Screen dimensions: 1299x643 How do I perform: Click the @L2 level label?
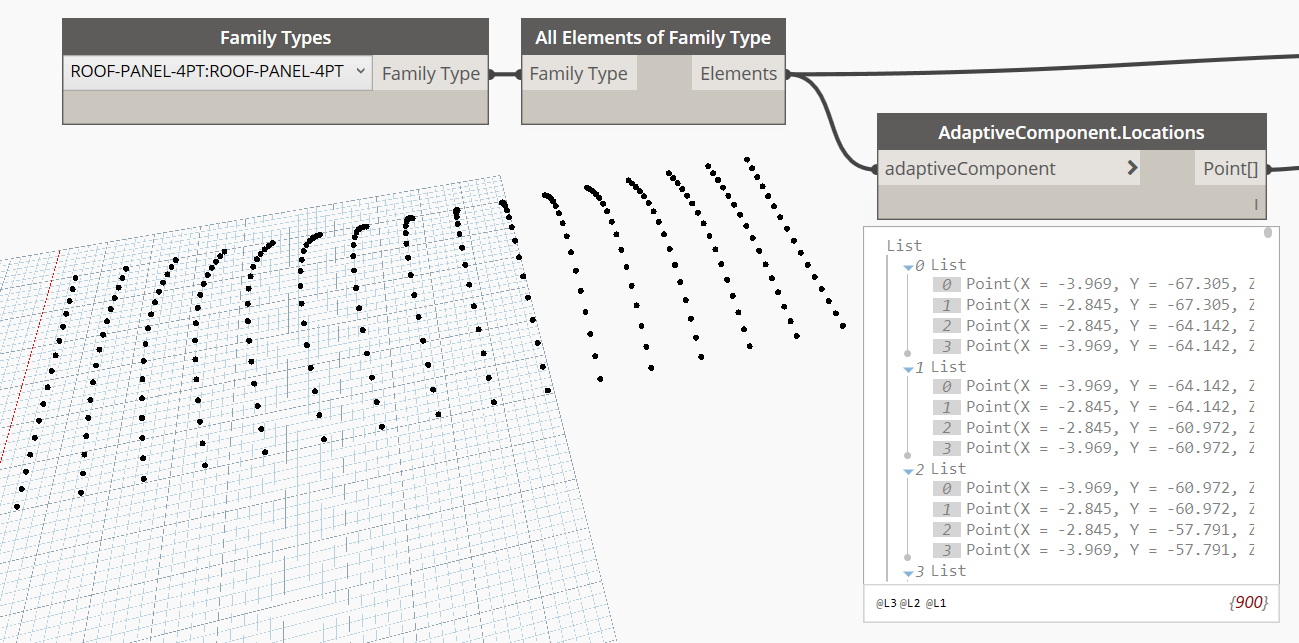click(910, 603)
